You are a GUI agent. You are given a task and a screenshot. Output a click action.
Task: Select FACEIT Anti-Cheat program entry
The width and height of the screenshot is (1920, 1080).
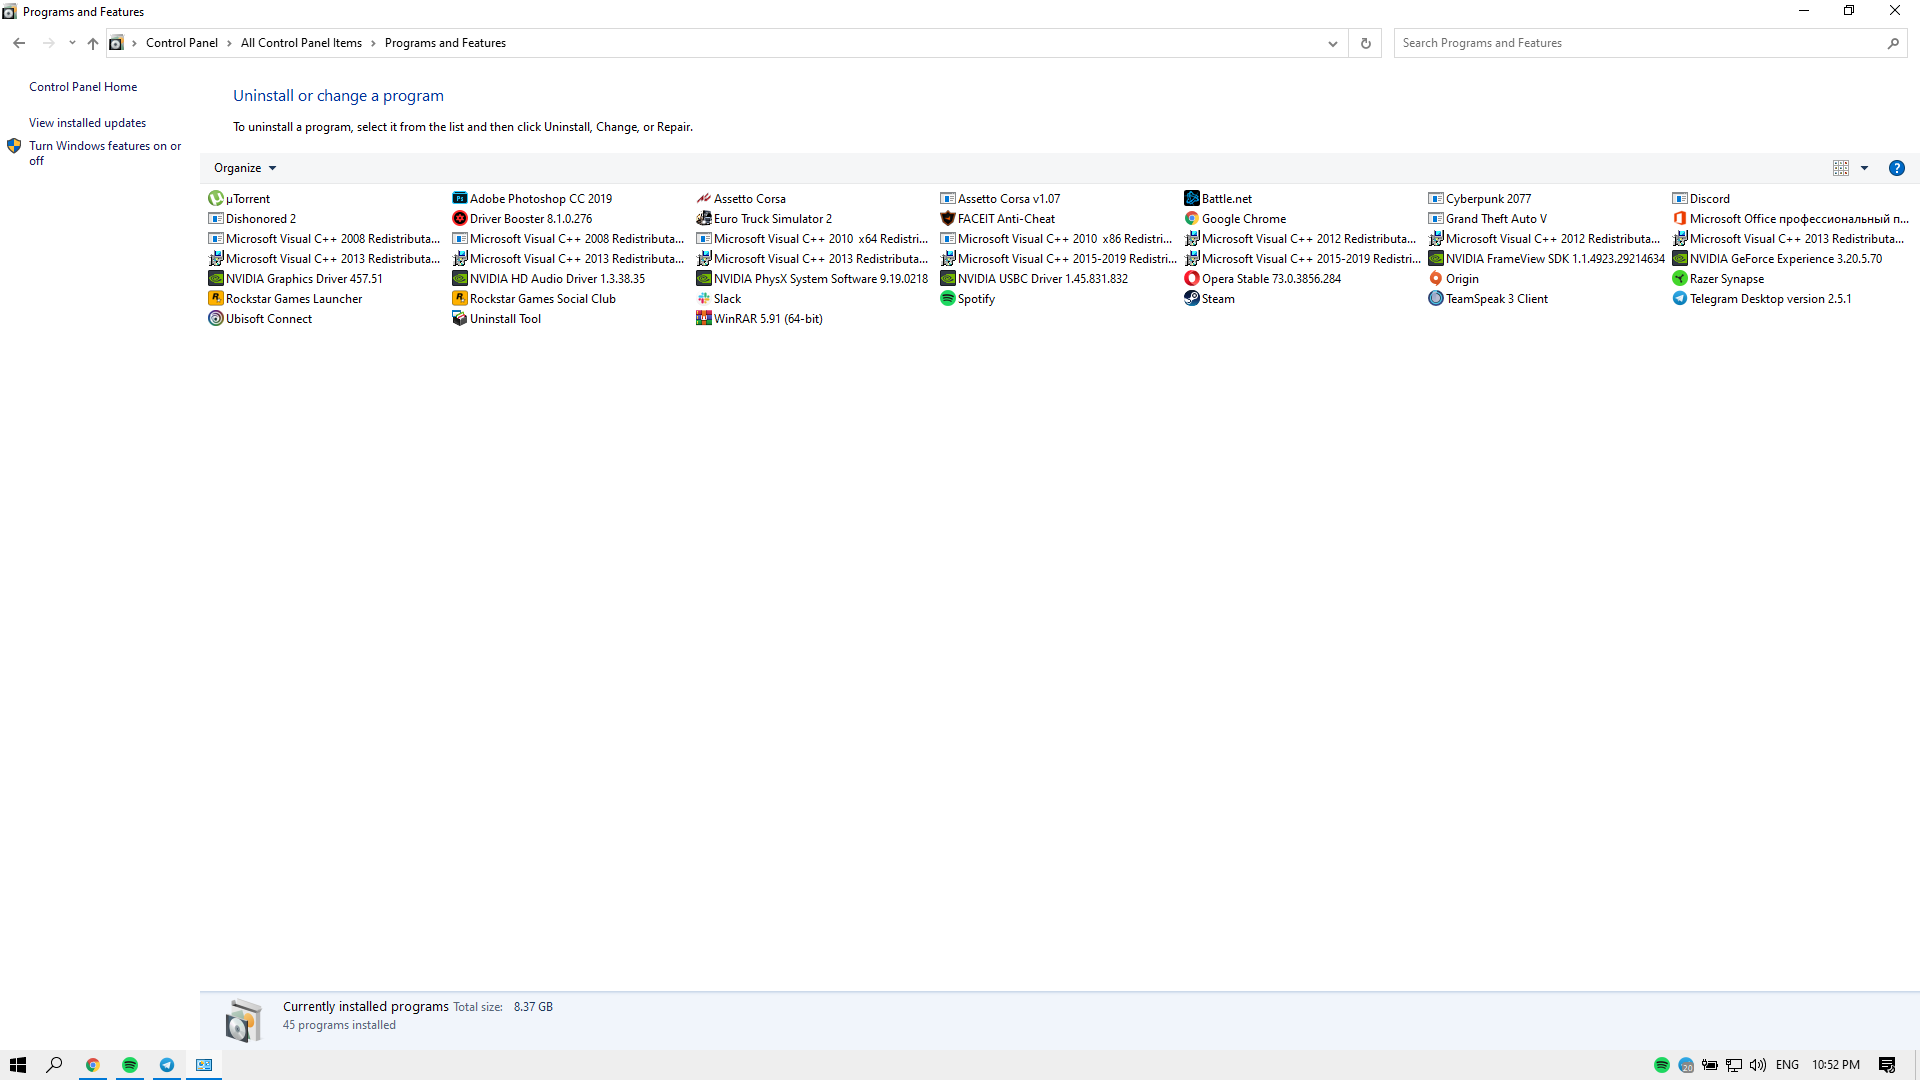click(1006, 218)
